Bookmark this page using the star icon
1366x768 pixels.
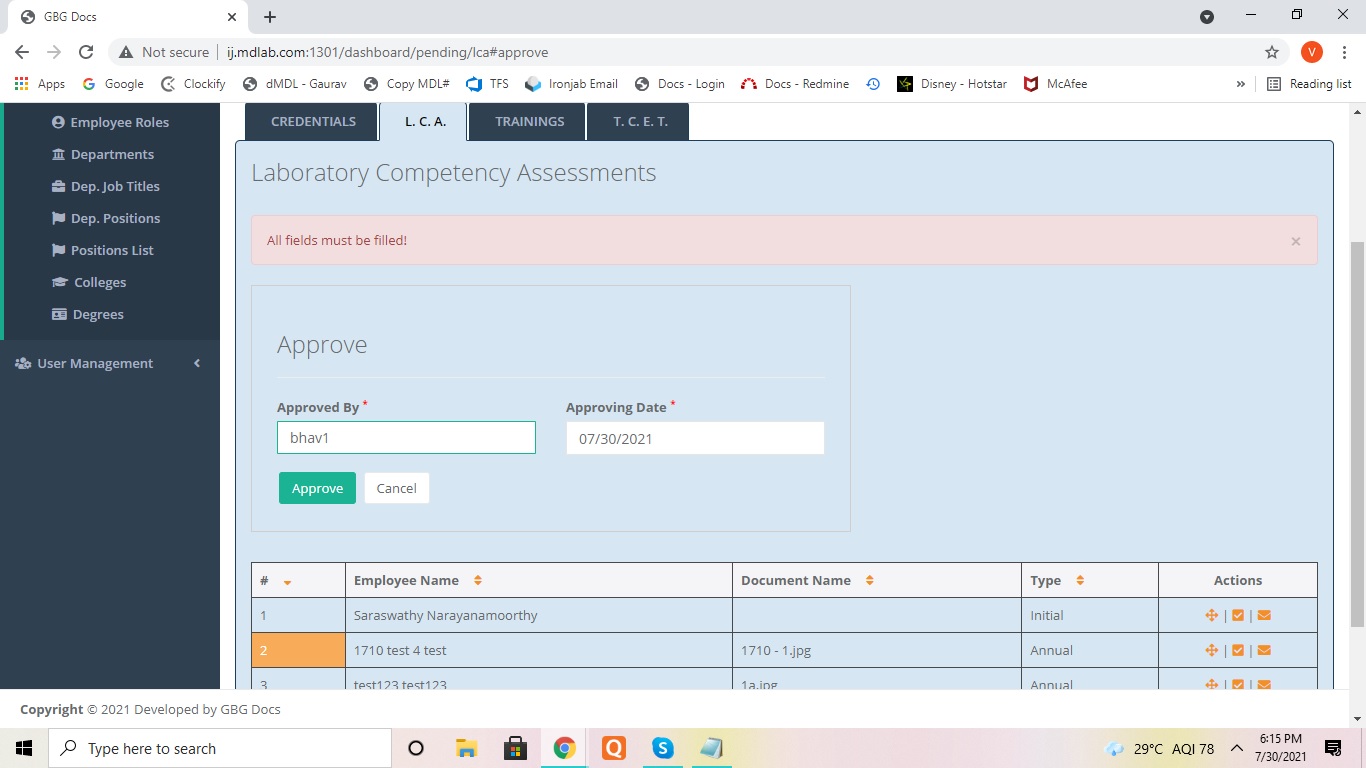[1272, 52]
